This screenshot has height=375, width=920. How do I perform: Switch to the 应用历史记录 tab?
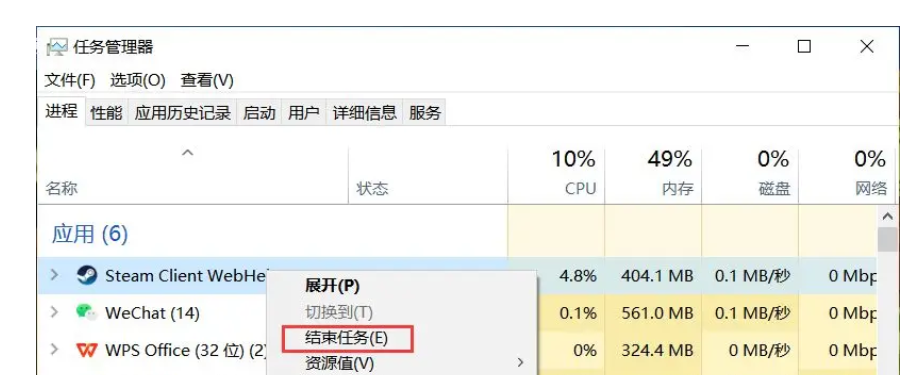(182, 113)
